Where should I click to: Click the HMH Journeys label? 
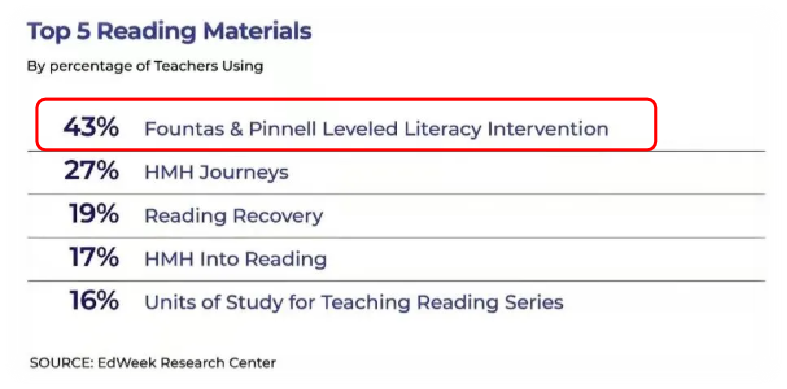(x=217, y=173)
